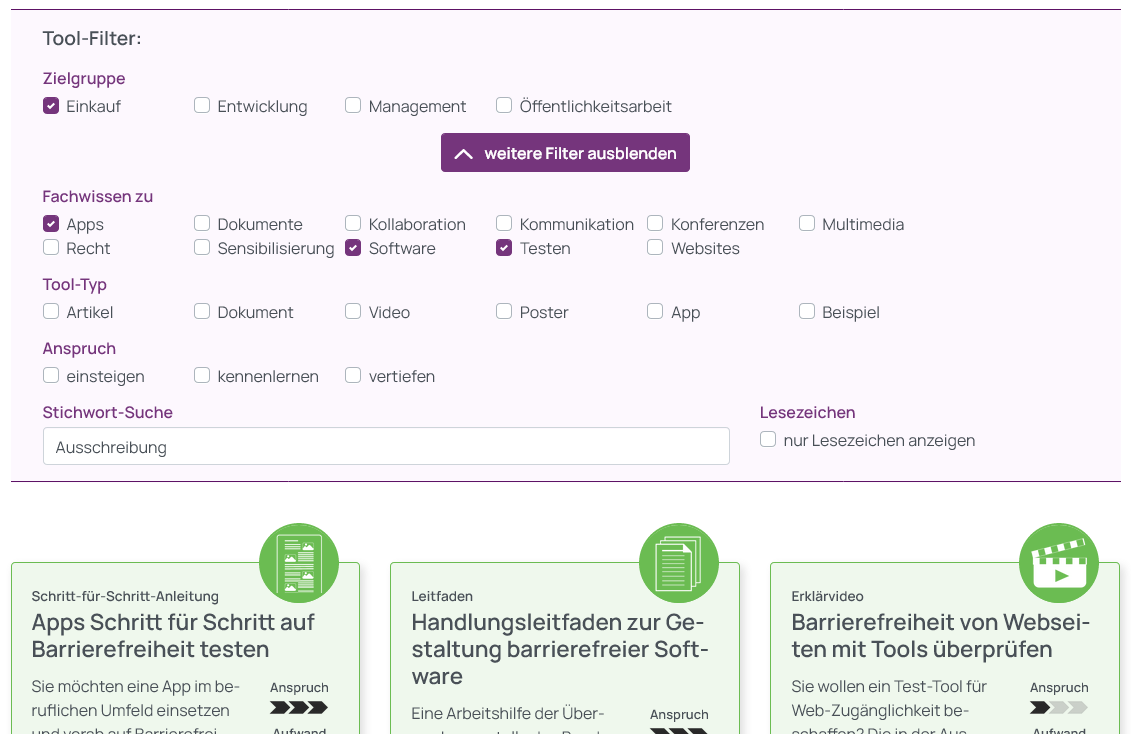Enable the Sensibilisierung filter
Screen dimensions: 1131x734
click(202, 247)
